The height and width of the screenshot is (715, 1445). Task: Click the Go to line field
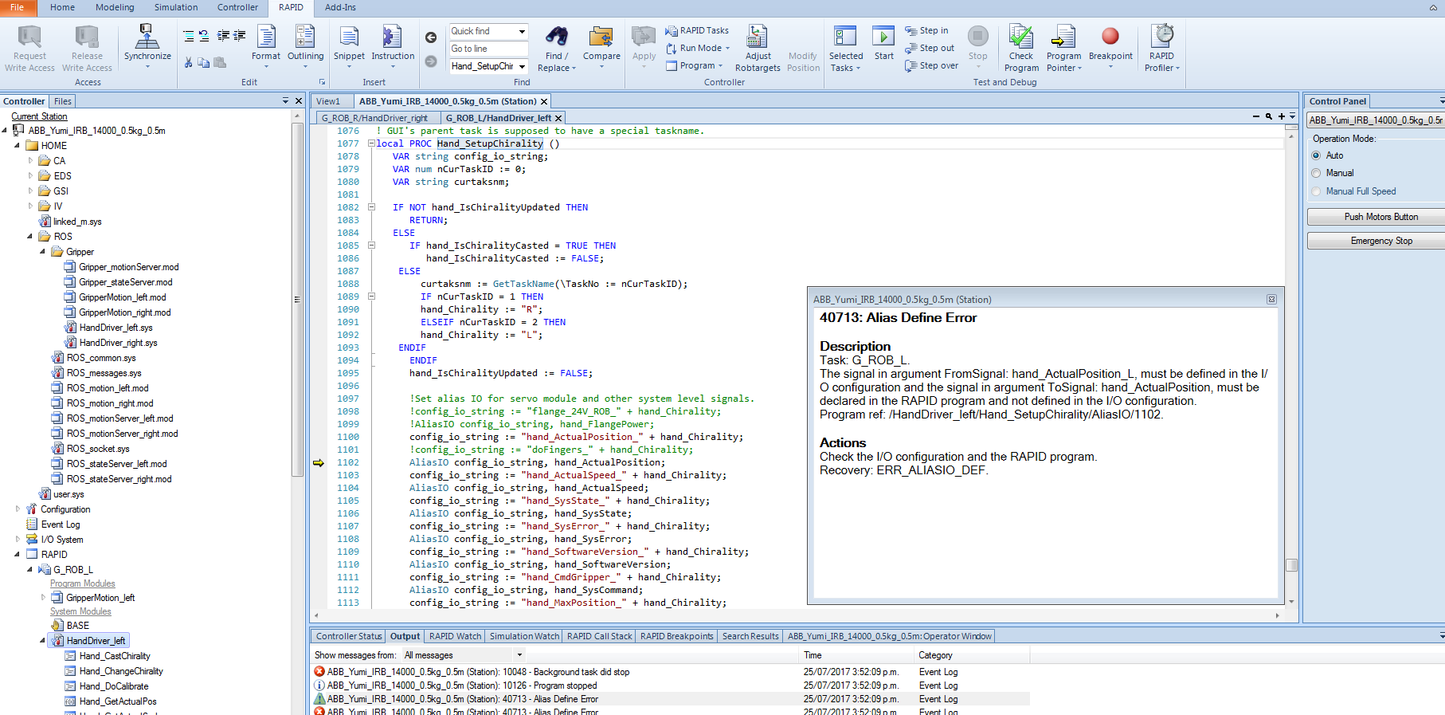[x=488, y=49]
